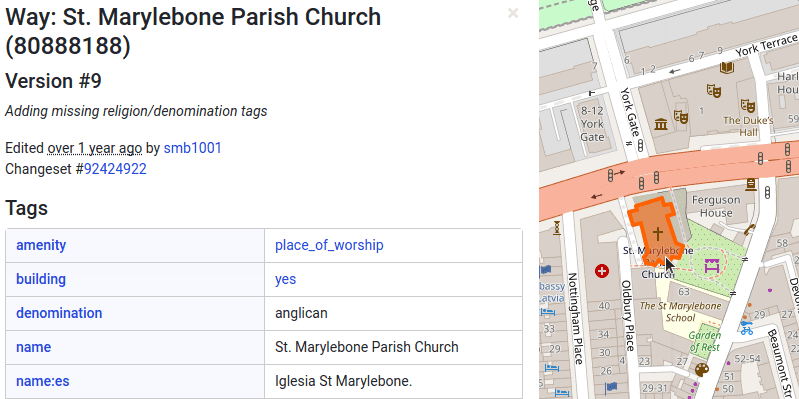Click the brown artist palette icon
Viewport: 799px width, 399px height.
click(702, 369)
